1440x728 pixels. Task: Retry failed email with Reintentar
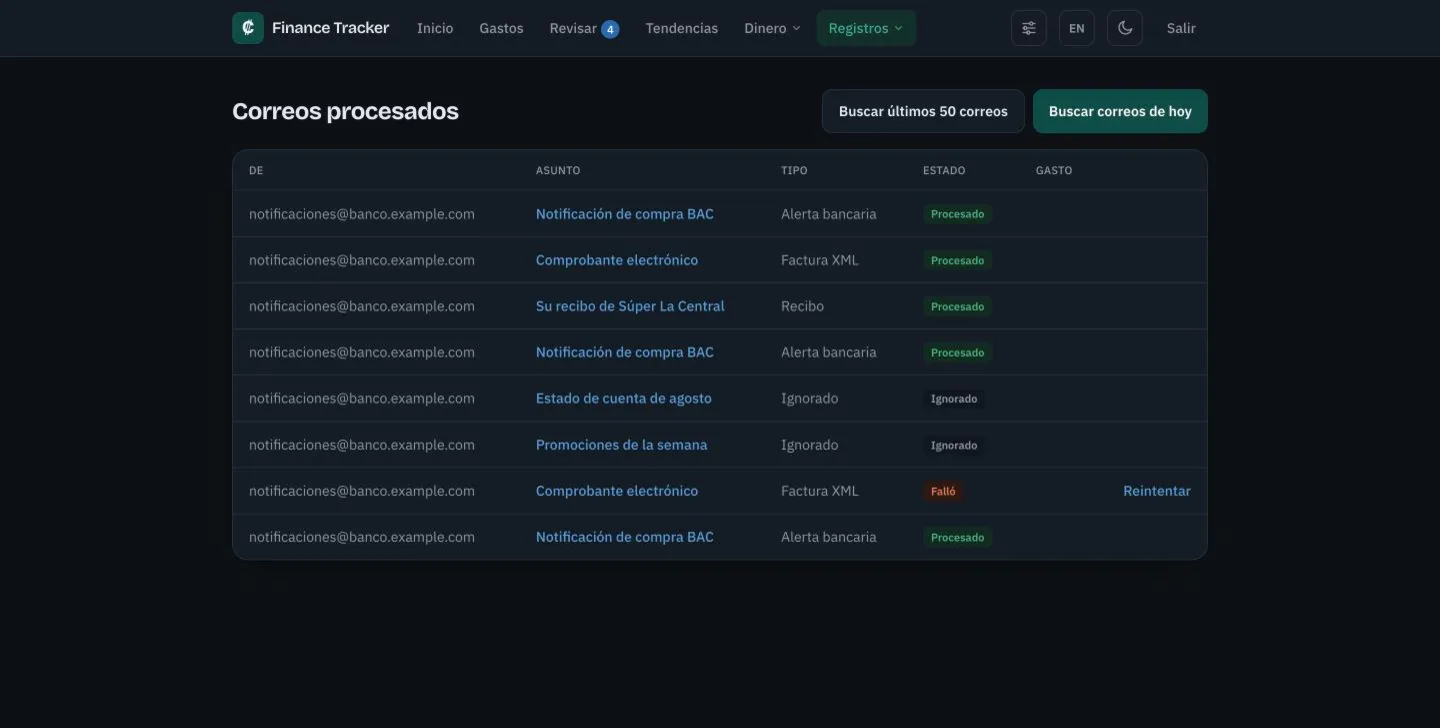(1157, 491)
